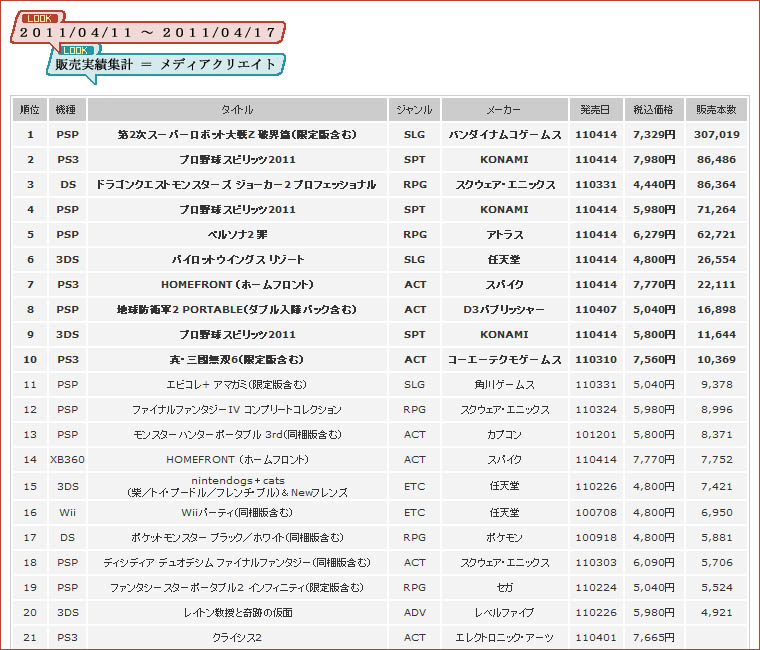The width and height of the screenshot is (760, 650).
Task: Click sales figure 86,486
Action: click(716, 159)
